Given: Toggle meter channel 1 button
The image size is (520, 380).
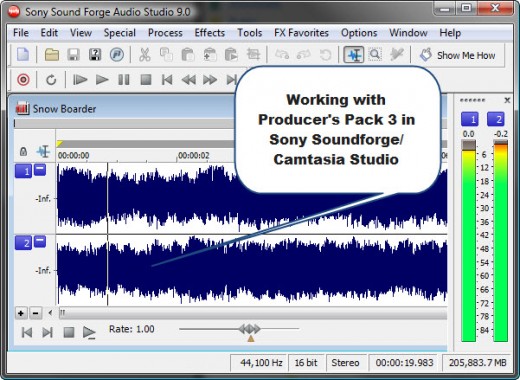Looking at the screenshot, I should (x=469, y=119).
